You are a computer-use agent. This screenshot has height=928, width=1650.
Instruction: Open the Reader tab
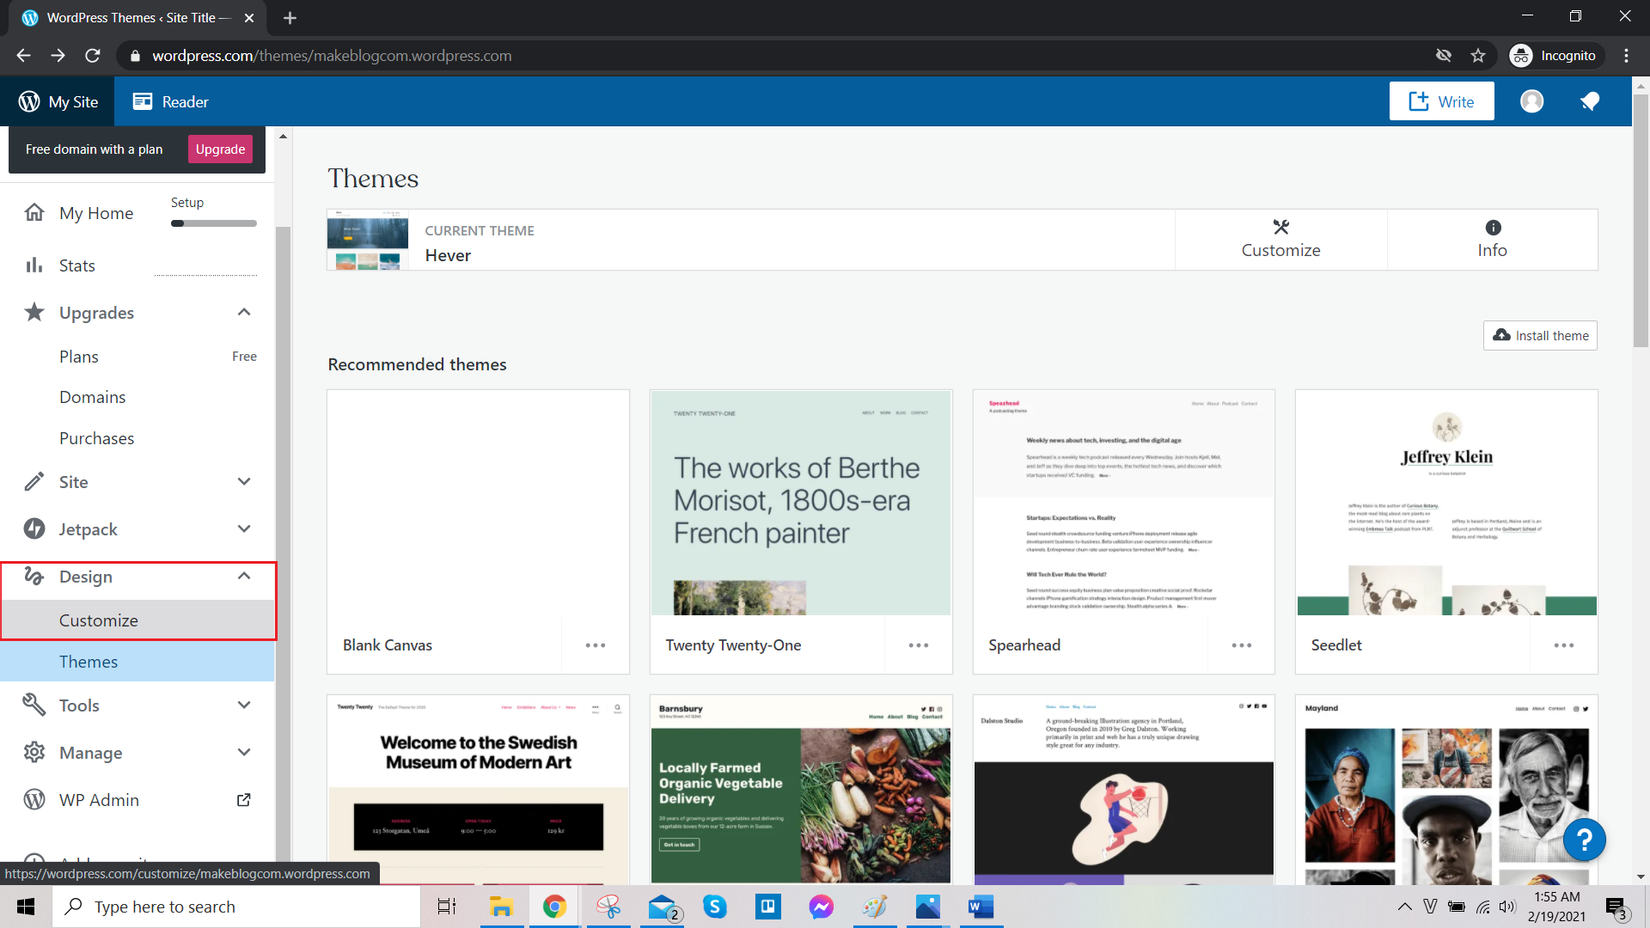(171, 102)
